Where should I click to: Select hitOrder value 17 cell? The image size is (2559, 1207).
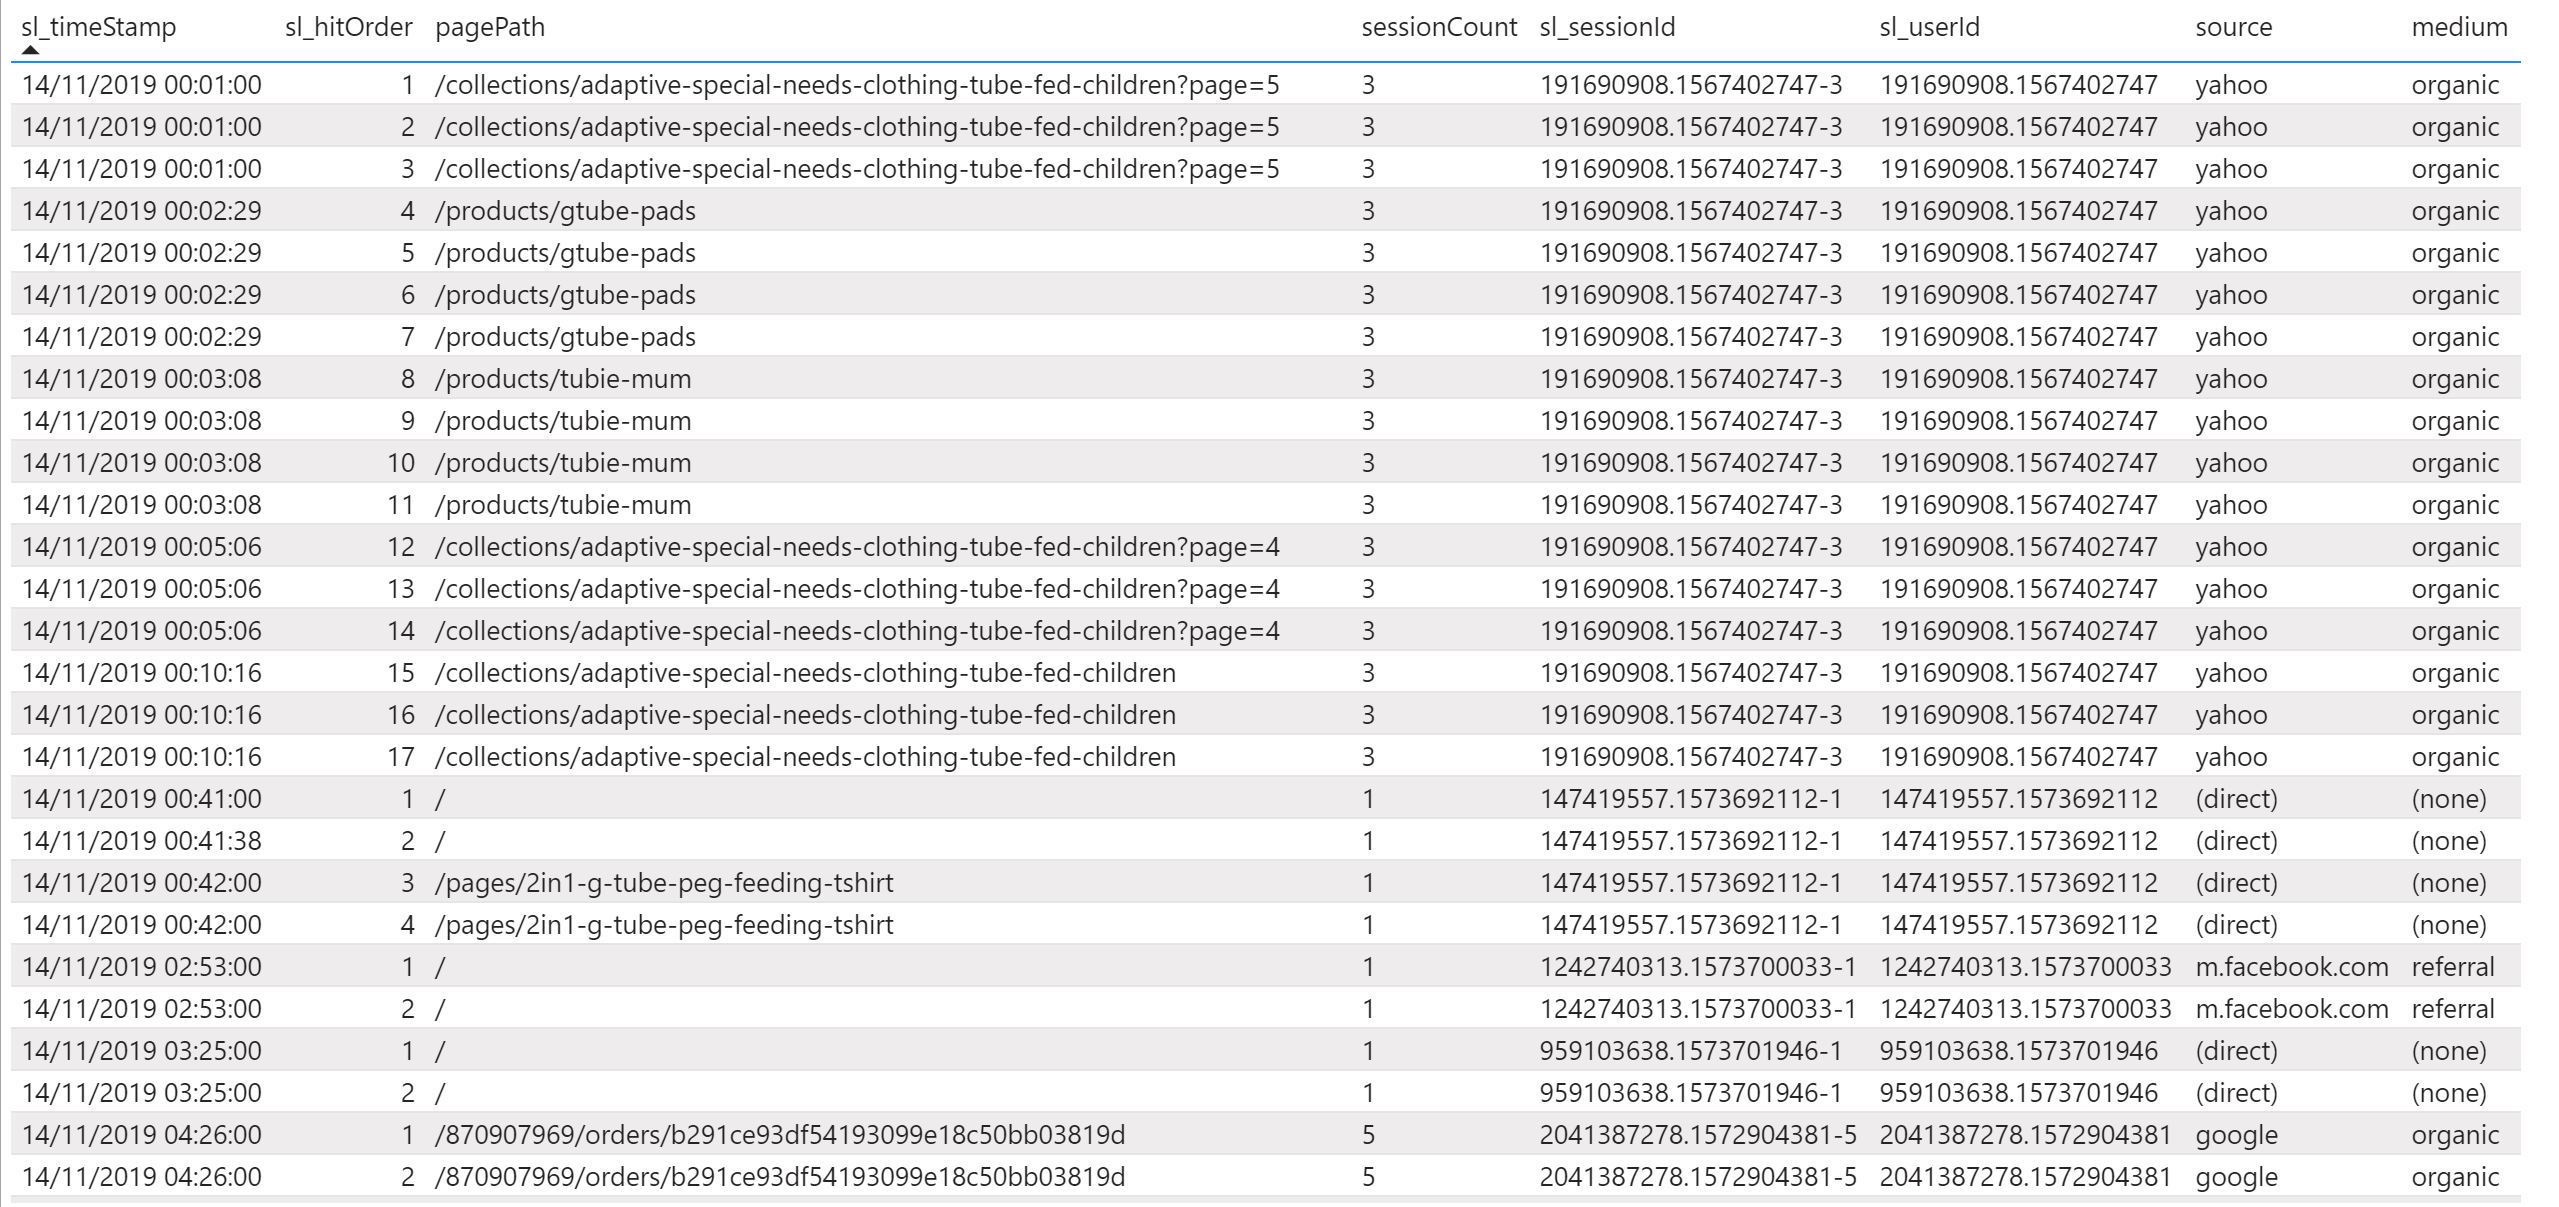point(401,757)
